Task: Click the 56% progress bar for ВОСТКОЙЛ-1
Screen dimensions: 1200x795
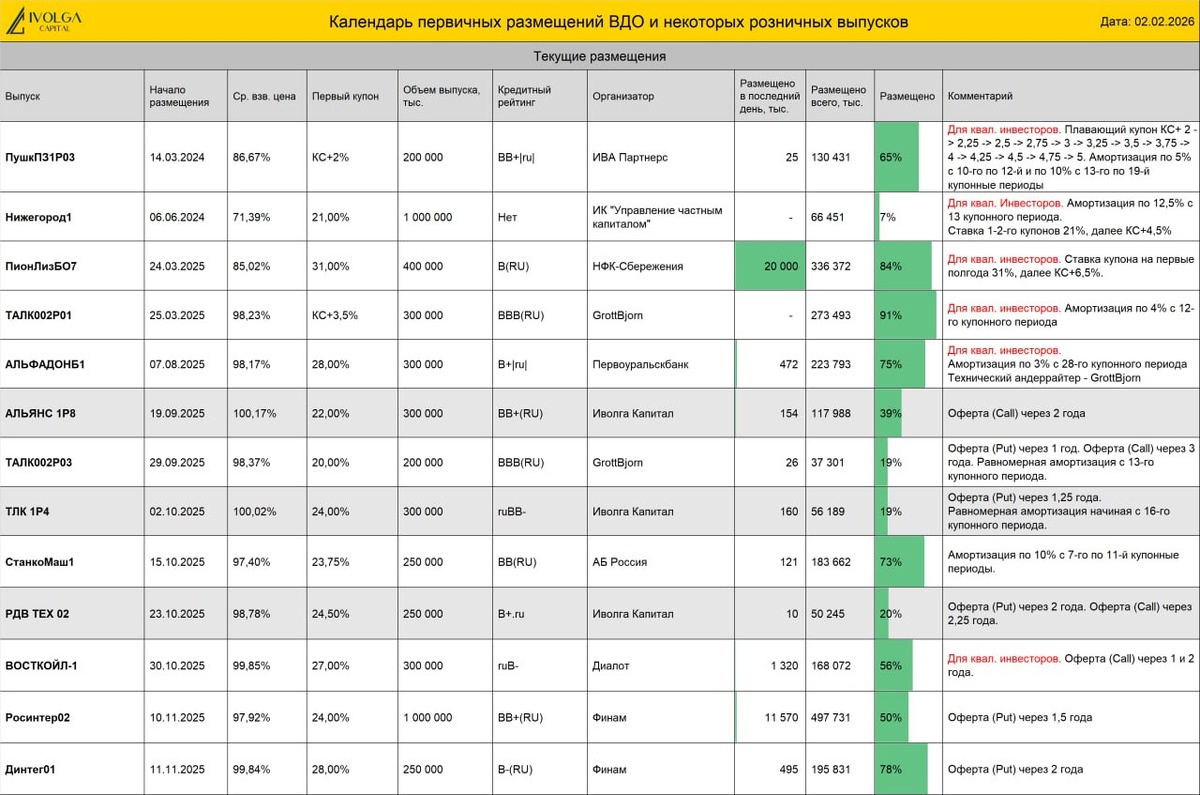Action: [x=895, y=665]
